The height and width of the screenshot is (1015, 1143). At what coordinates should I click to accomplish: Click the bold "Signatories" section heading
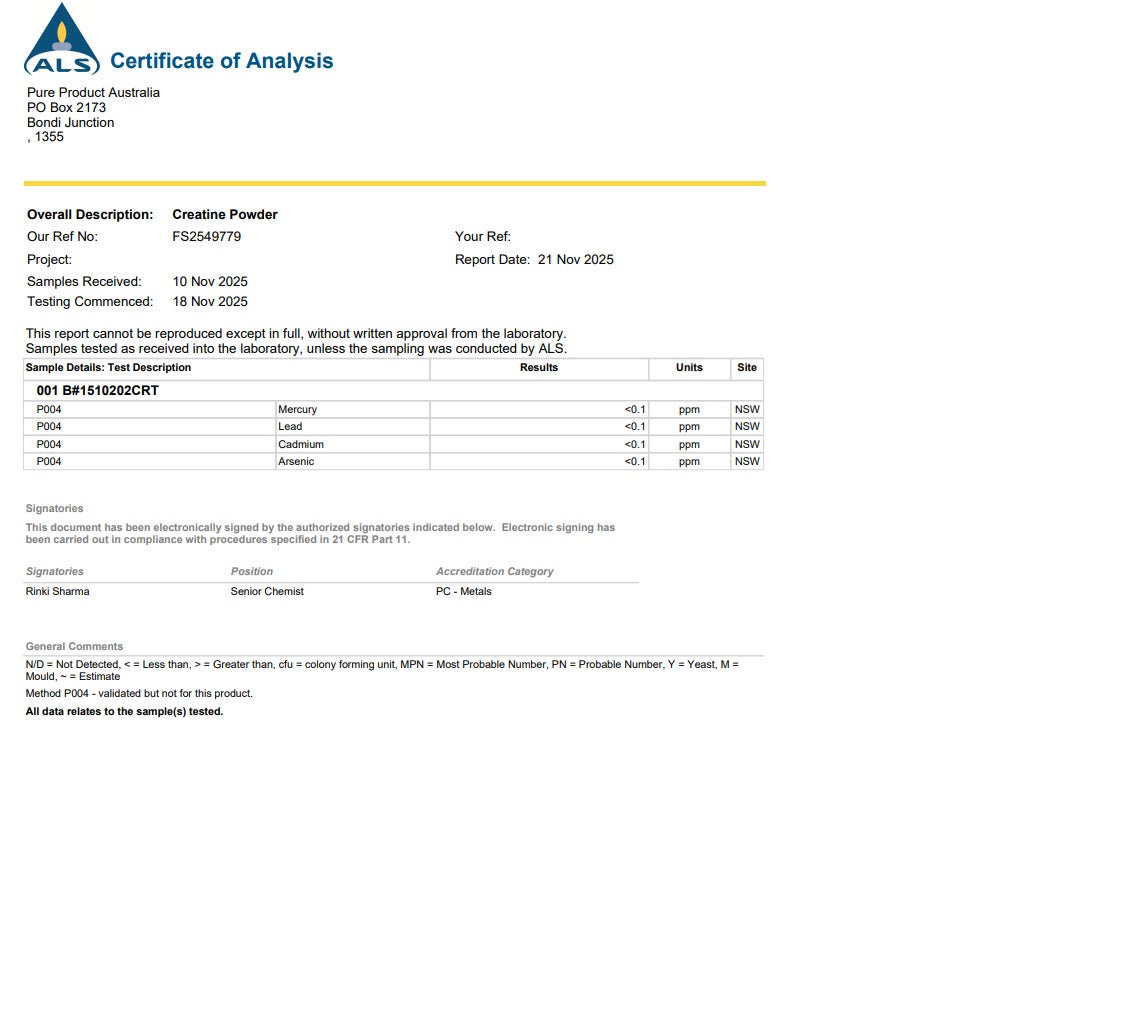coord(55,508)
